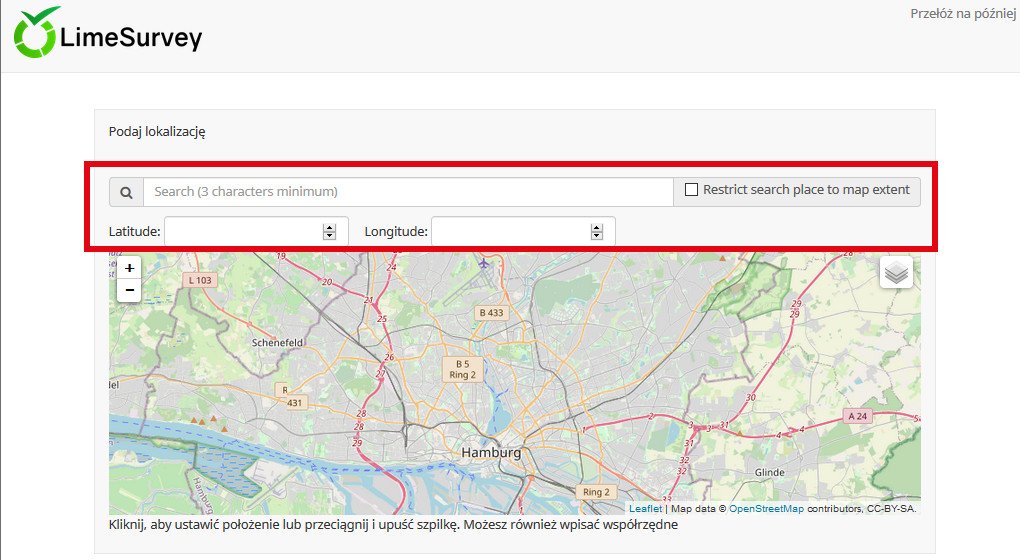Screen dimensions: 1020x560
Task: Click the Przełóż na później link
Action: [964, 14]
